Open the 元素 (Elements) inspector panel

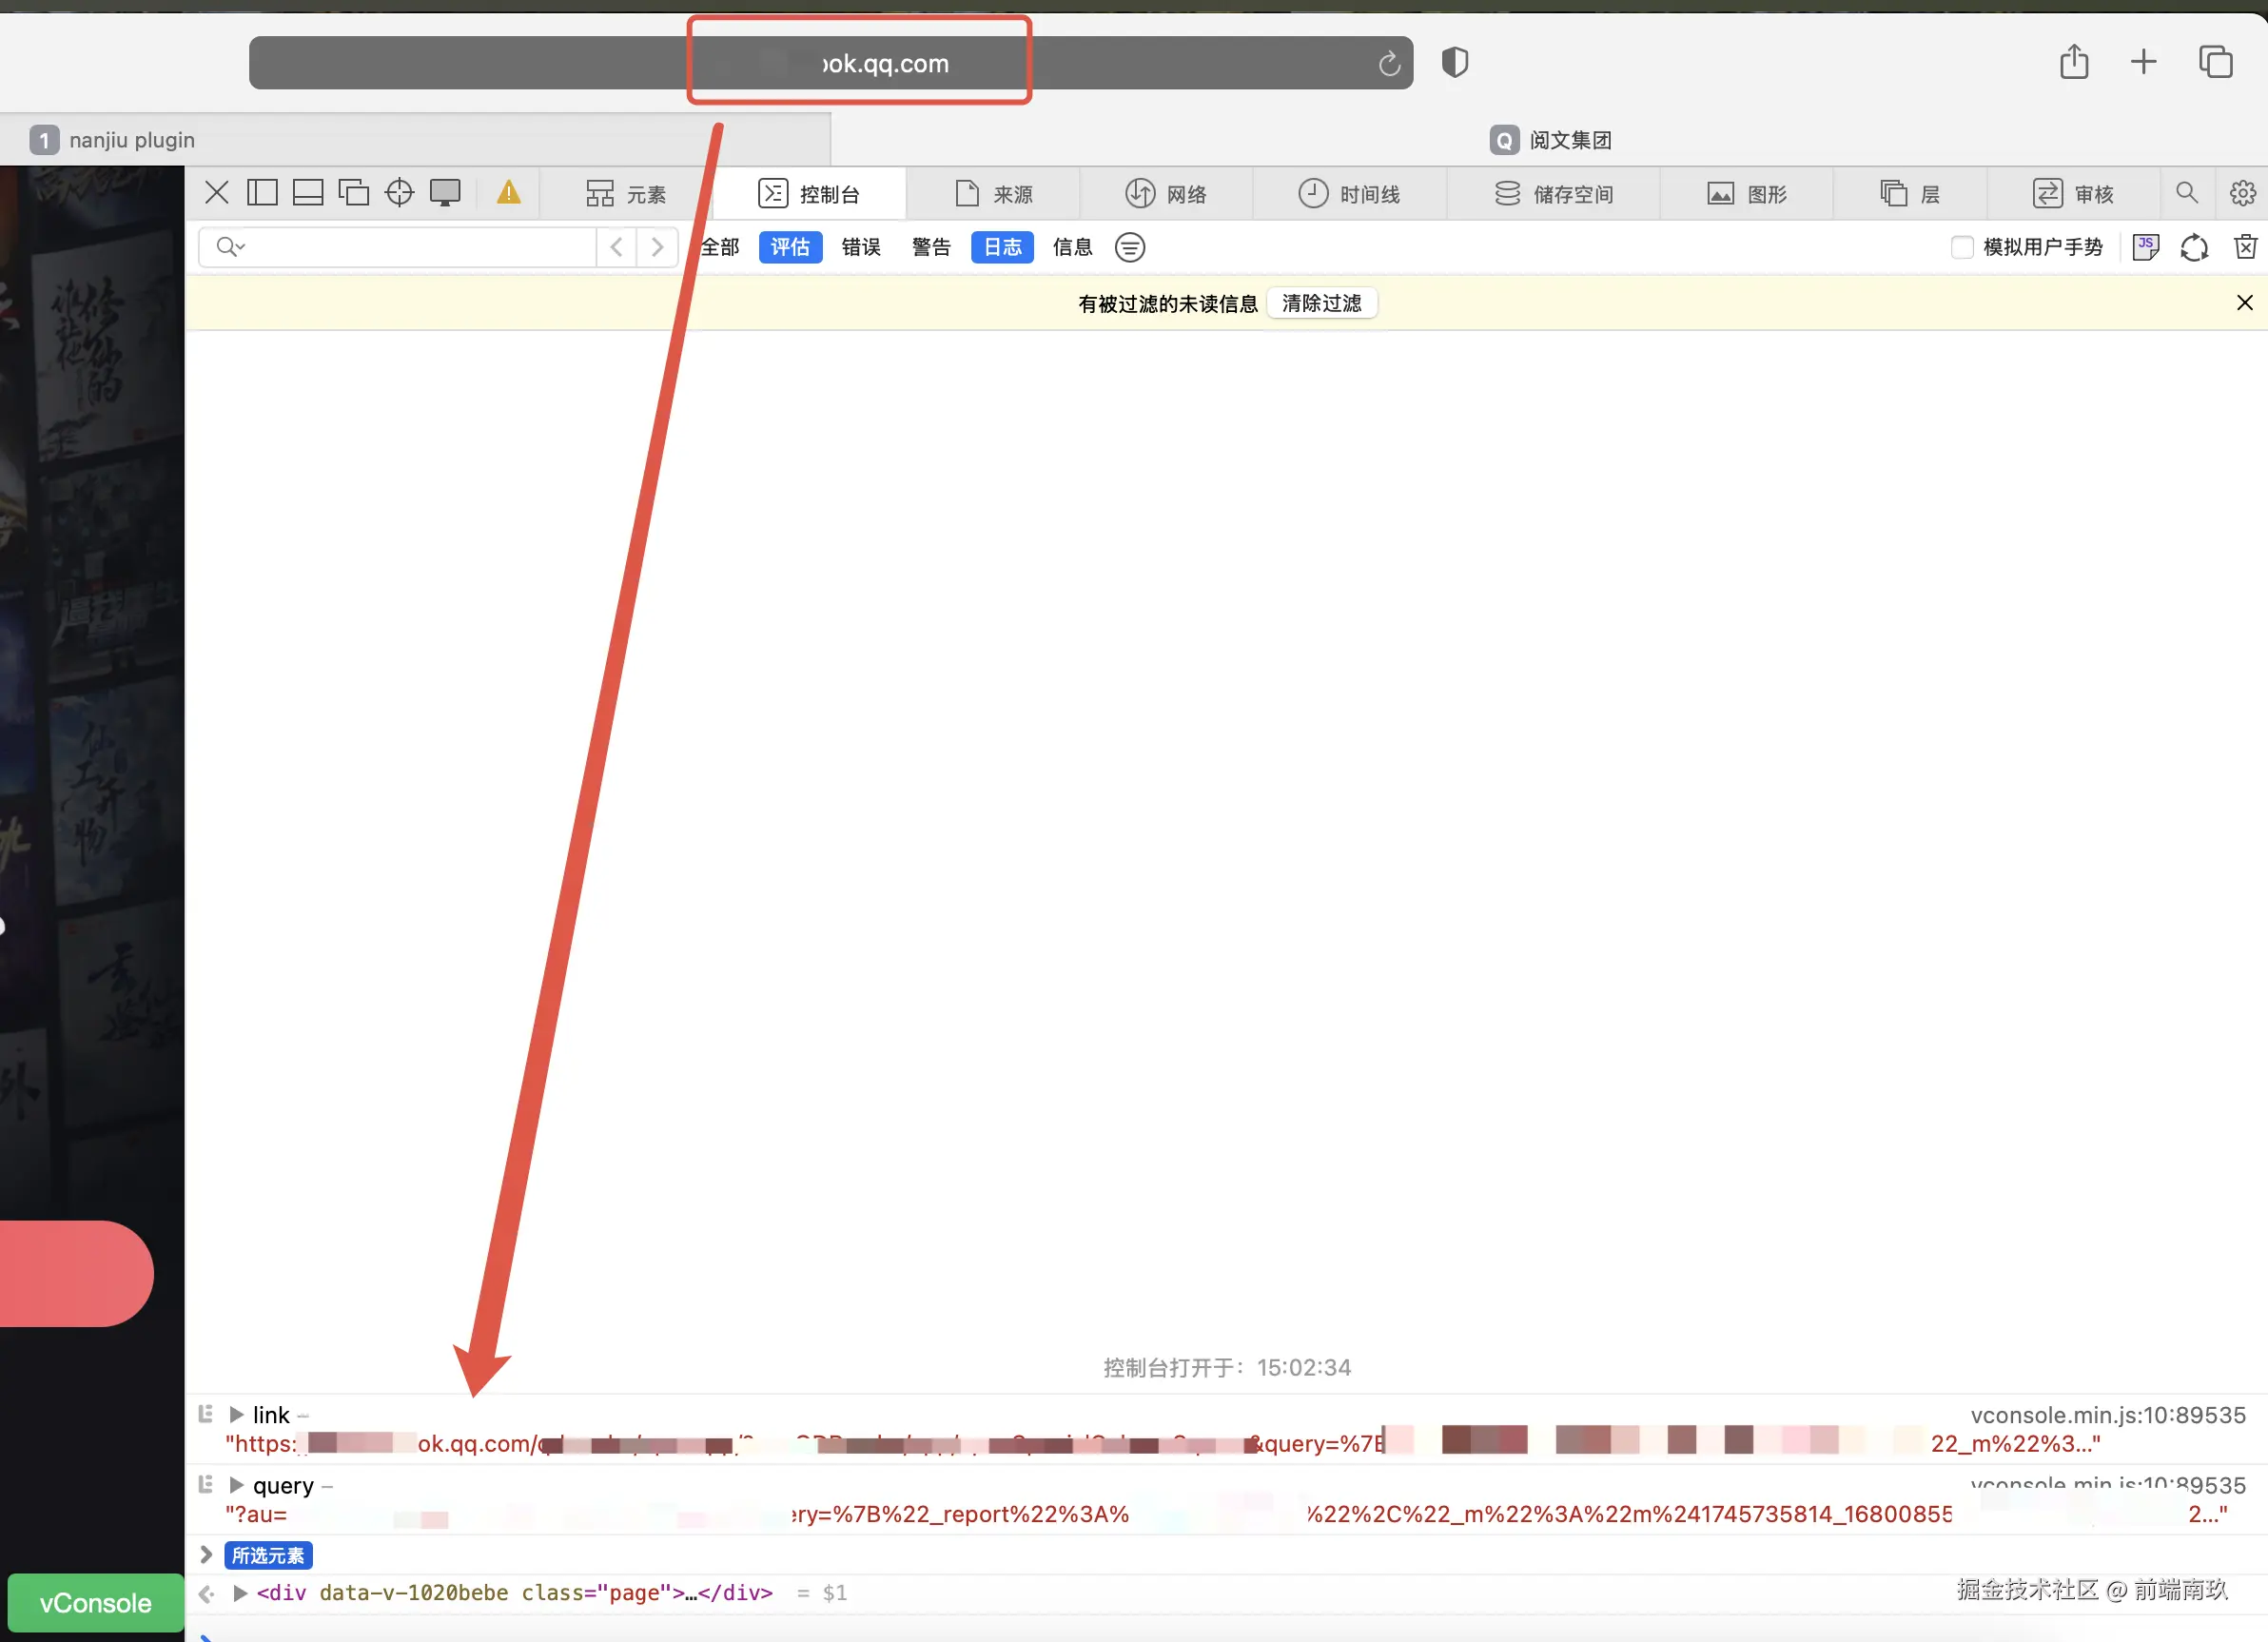(625, 193)
